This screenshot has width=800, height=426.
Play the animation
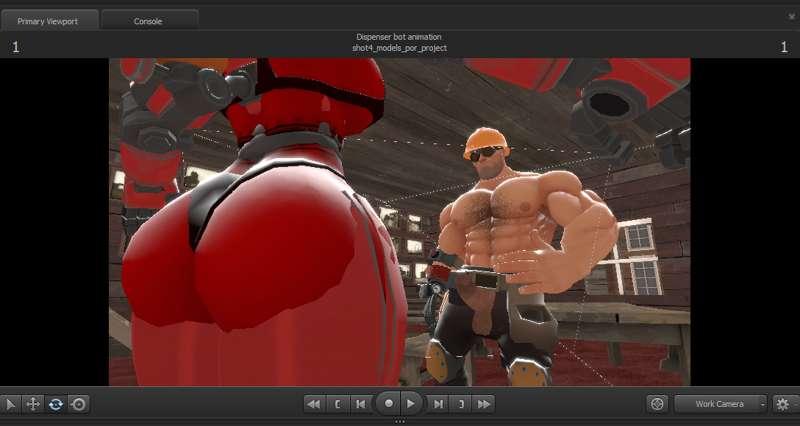click(411, 404)
